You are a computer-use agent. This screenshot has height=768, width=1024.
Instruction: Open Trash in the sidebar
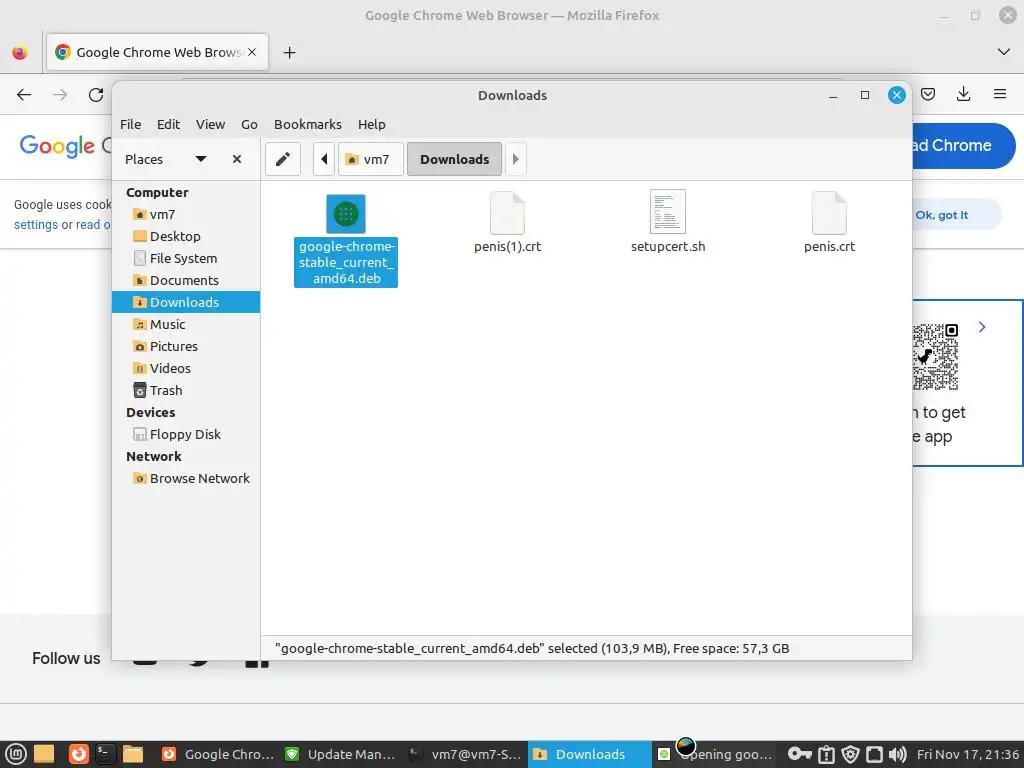(186, 391)
